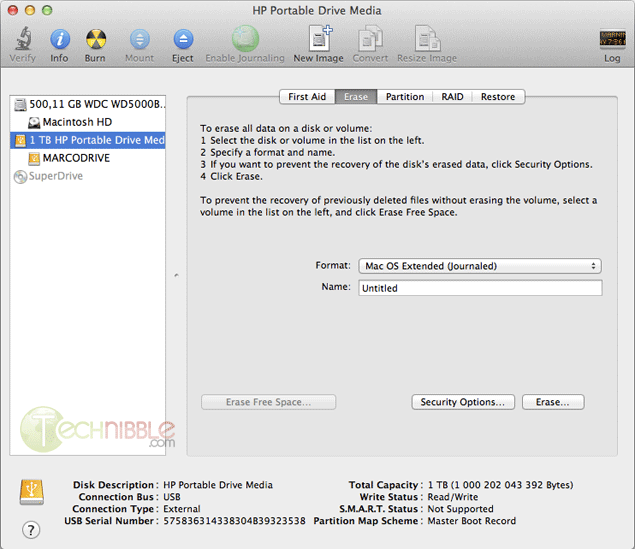
Task: Select 500,11 GB WDC disk in sidebar
Action: (88, 104)
